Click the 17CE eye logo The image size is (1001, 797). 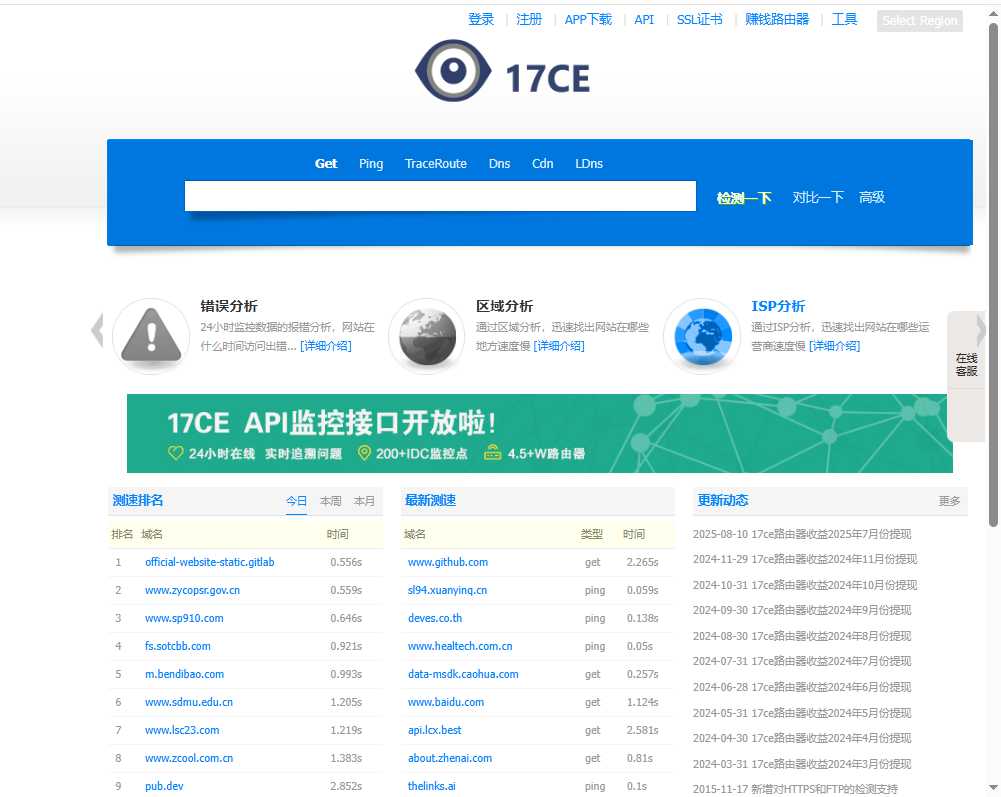pos(502,71)
